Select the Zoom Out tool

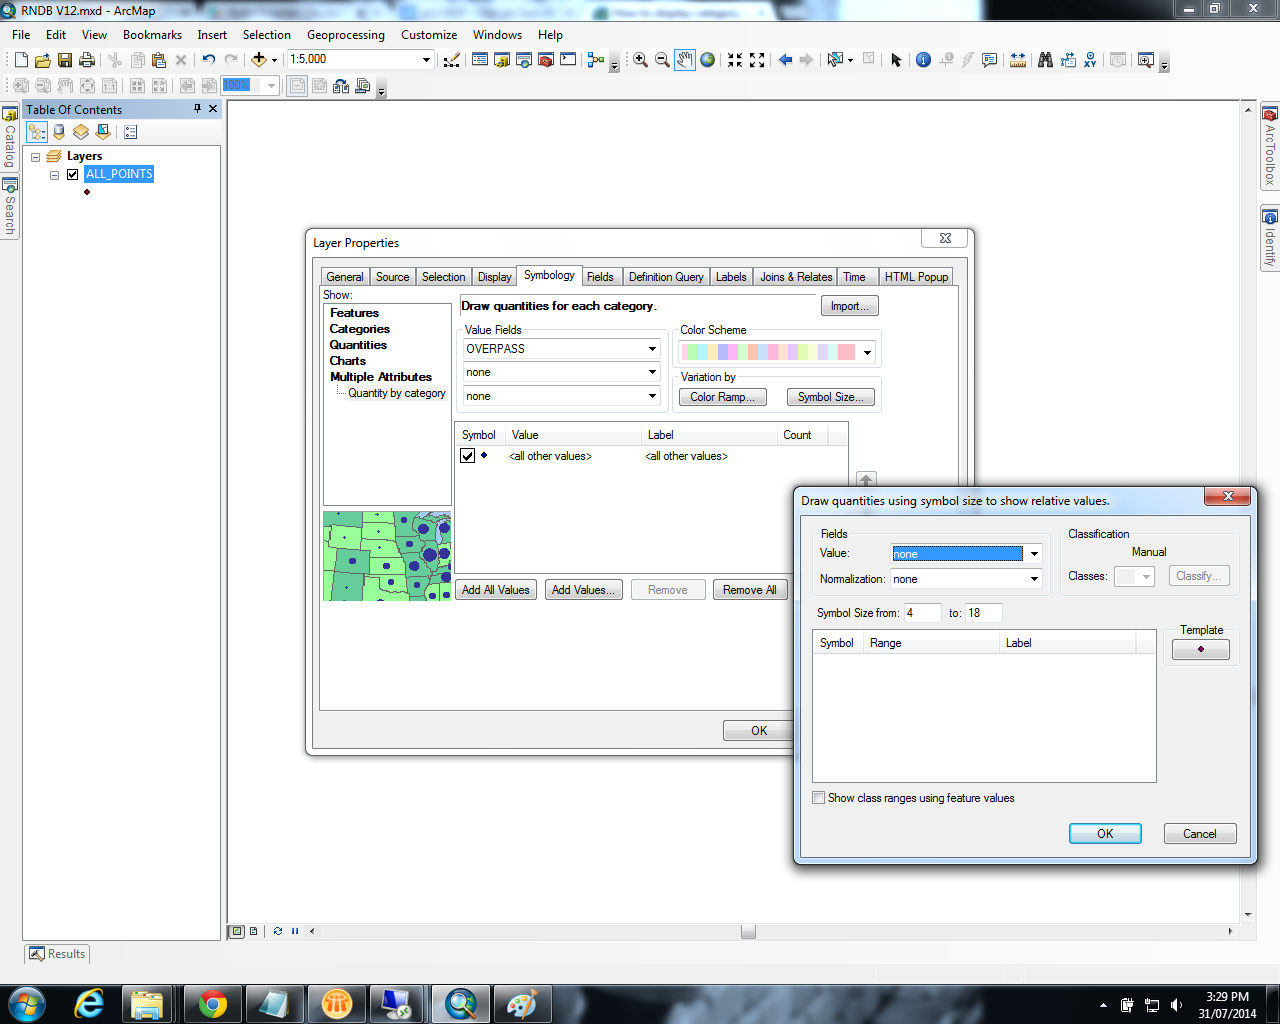(662, 60)
